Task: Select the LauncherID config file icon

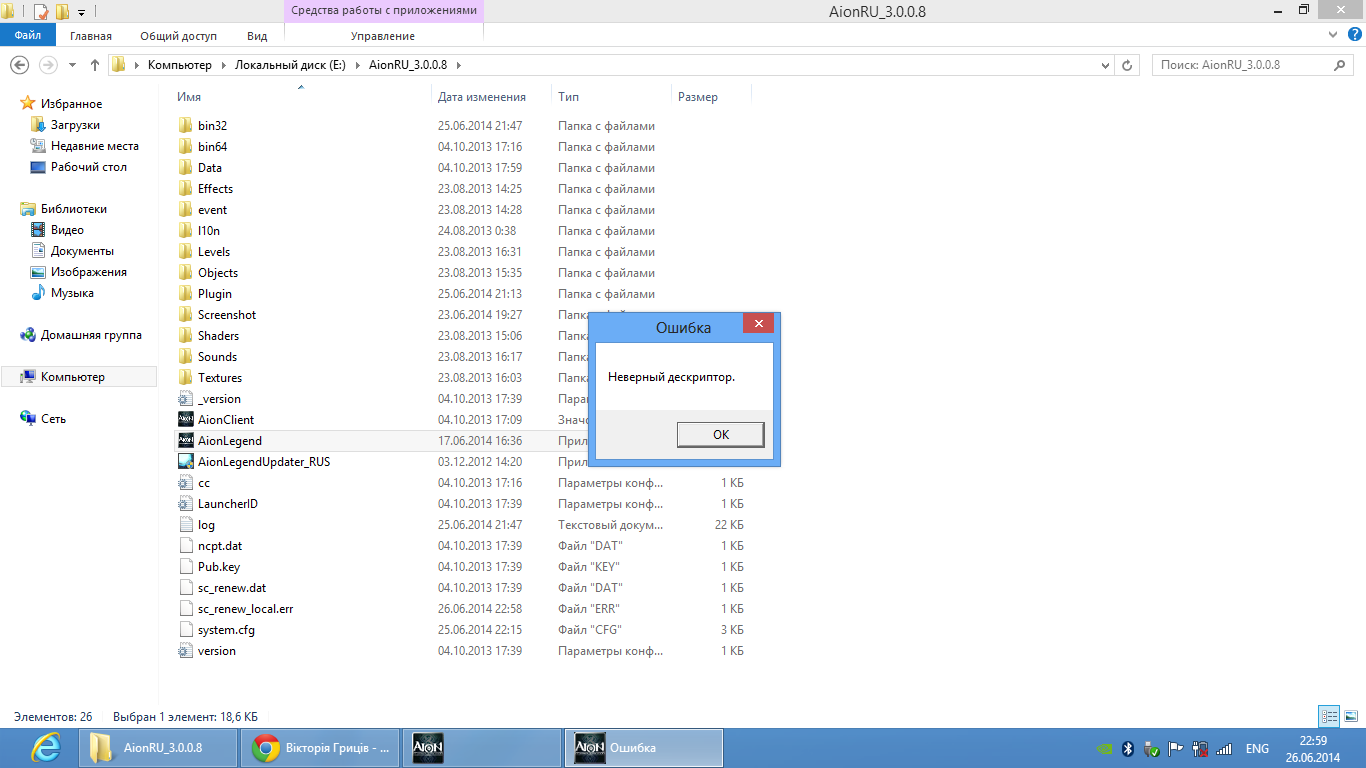Action: [185, 504]
